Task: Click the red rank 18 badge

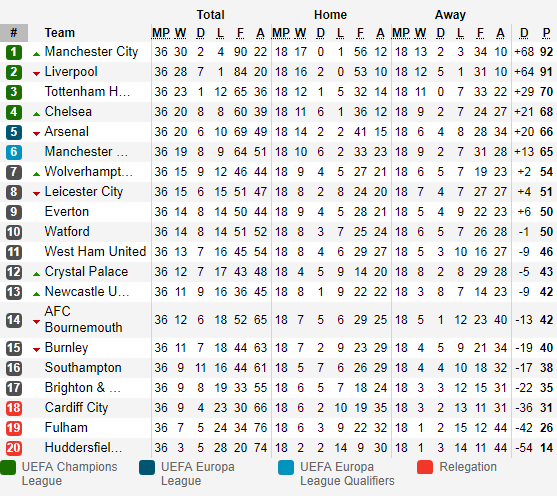Action: [14, 408]
